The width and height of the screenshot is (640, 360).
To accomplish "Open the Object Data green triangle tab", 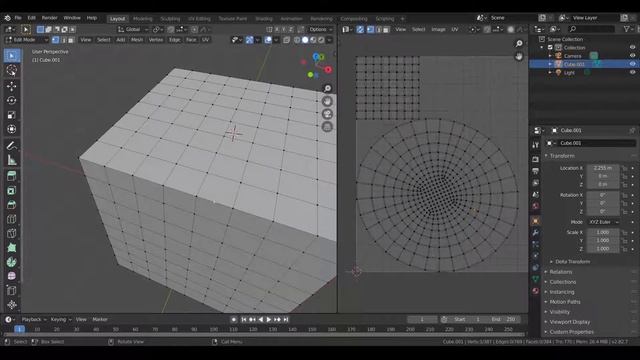I will tap(536, 279).
